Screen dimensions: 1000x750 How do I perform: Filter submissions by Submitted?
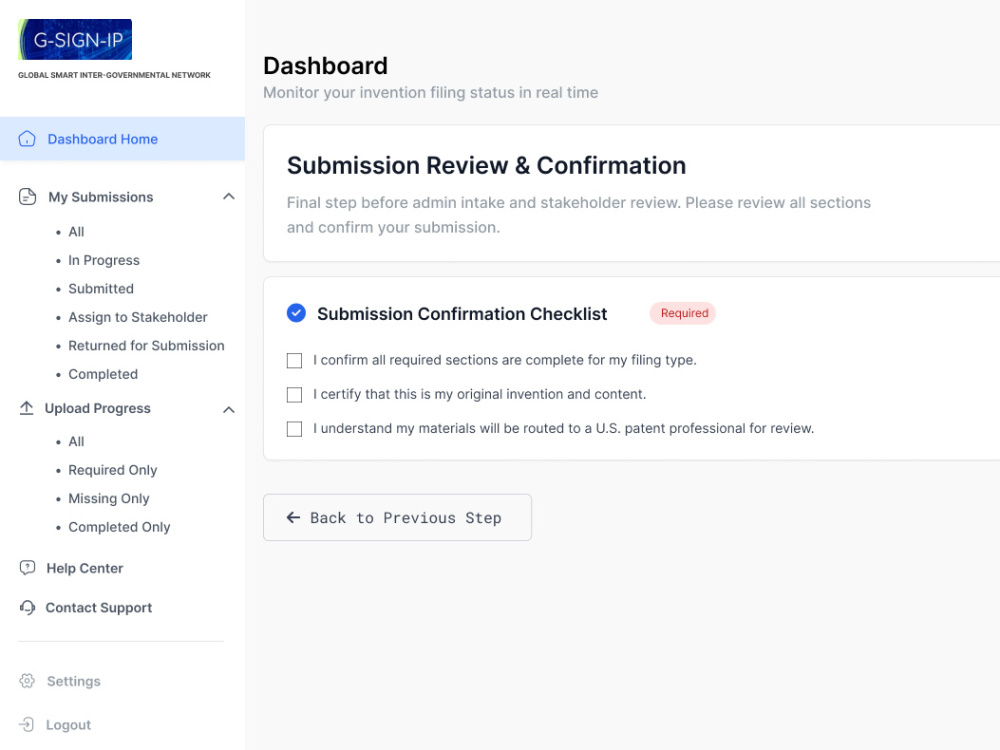[101, 288]
